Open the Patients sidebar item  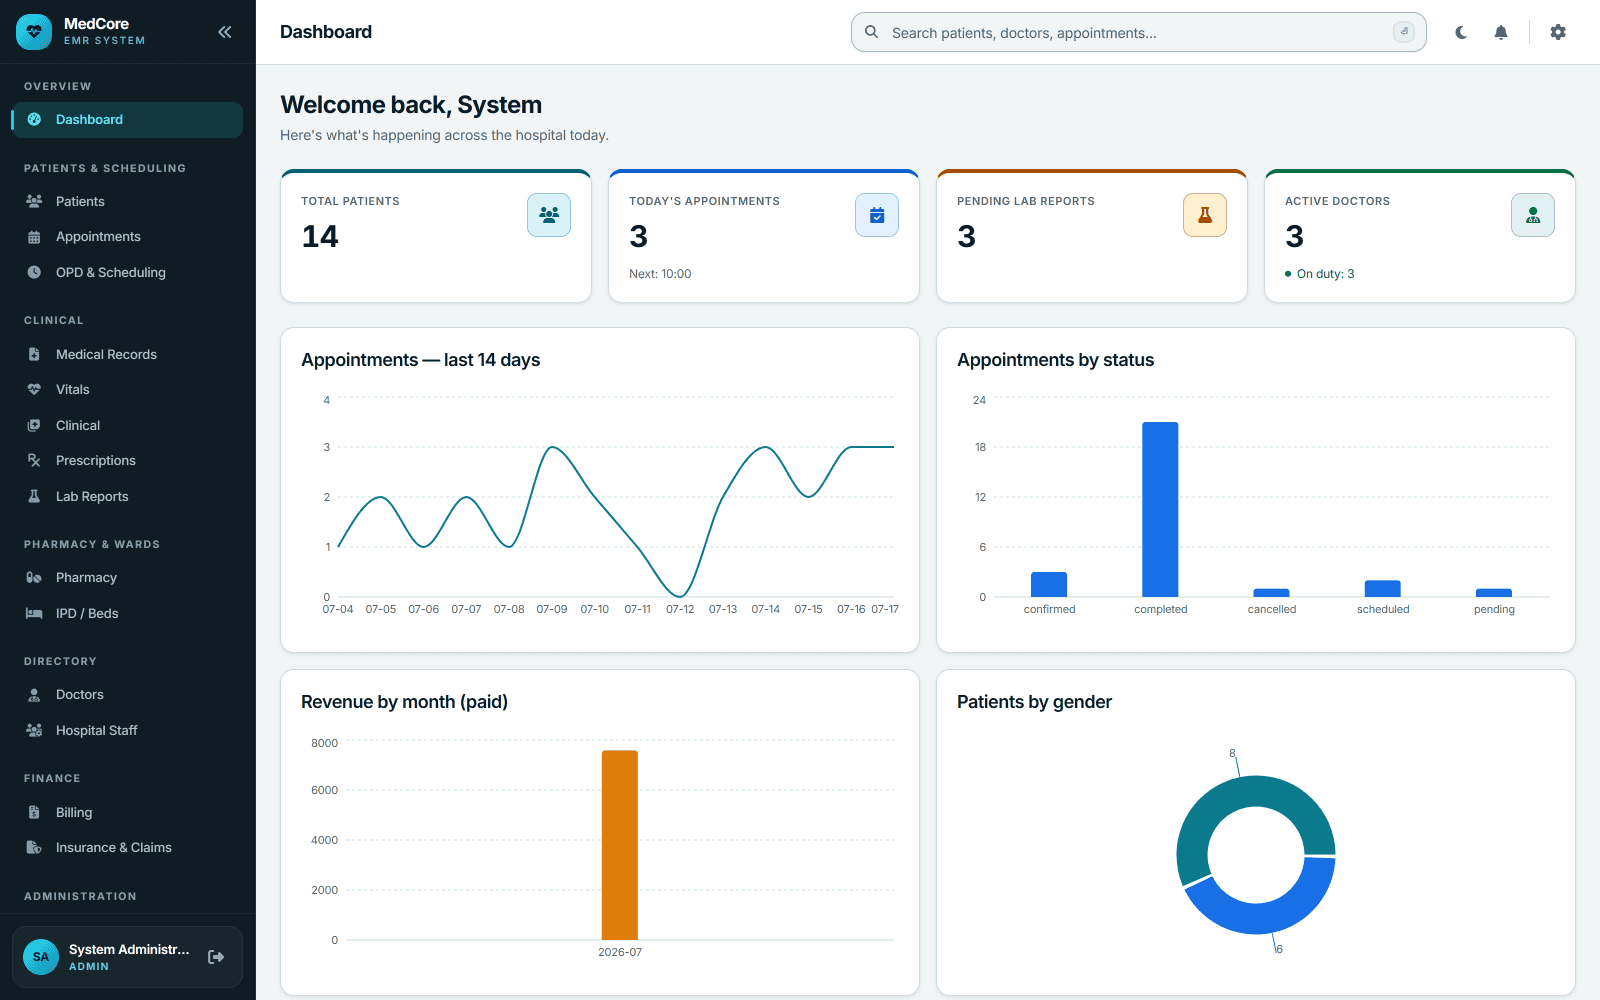(127, 201)
